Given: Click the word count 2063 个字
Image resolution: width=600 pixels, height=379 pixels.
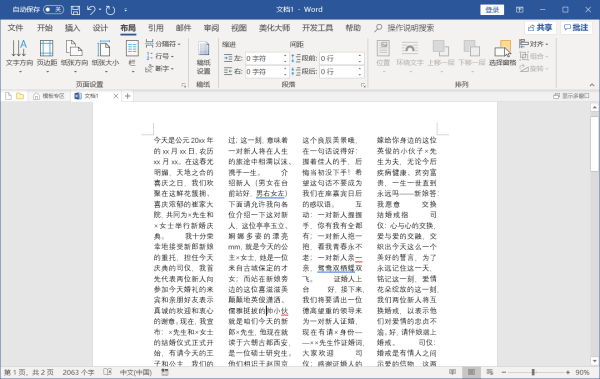Looking at the screenshot, I should tap(78, 372).
